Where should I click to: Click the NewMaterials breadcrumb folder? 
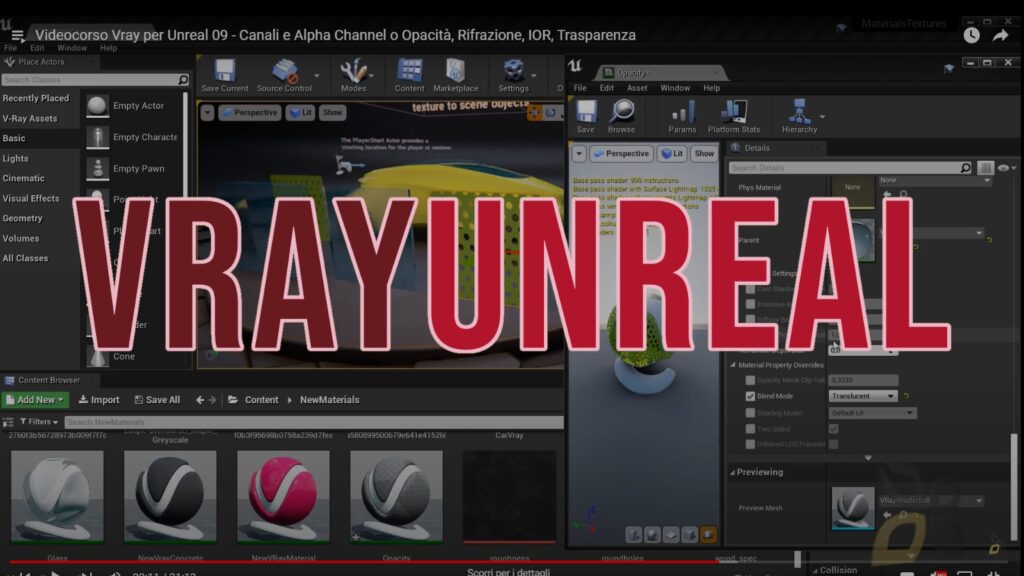coord(329,400)
